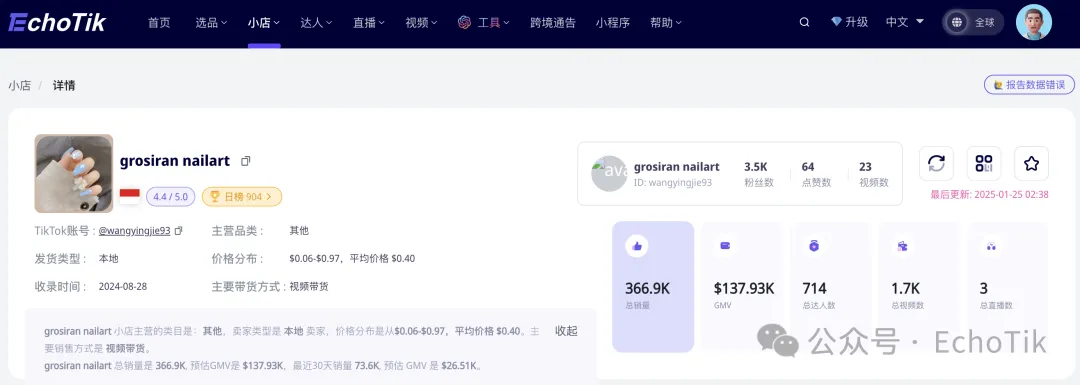Open the 日榜 904 ranking badge
The width and height of the screenshot is (1080, 385).
coord(242,196)
